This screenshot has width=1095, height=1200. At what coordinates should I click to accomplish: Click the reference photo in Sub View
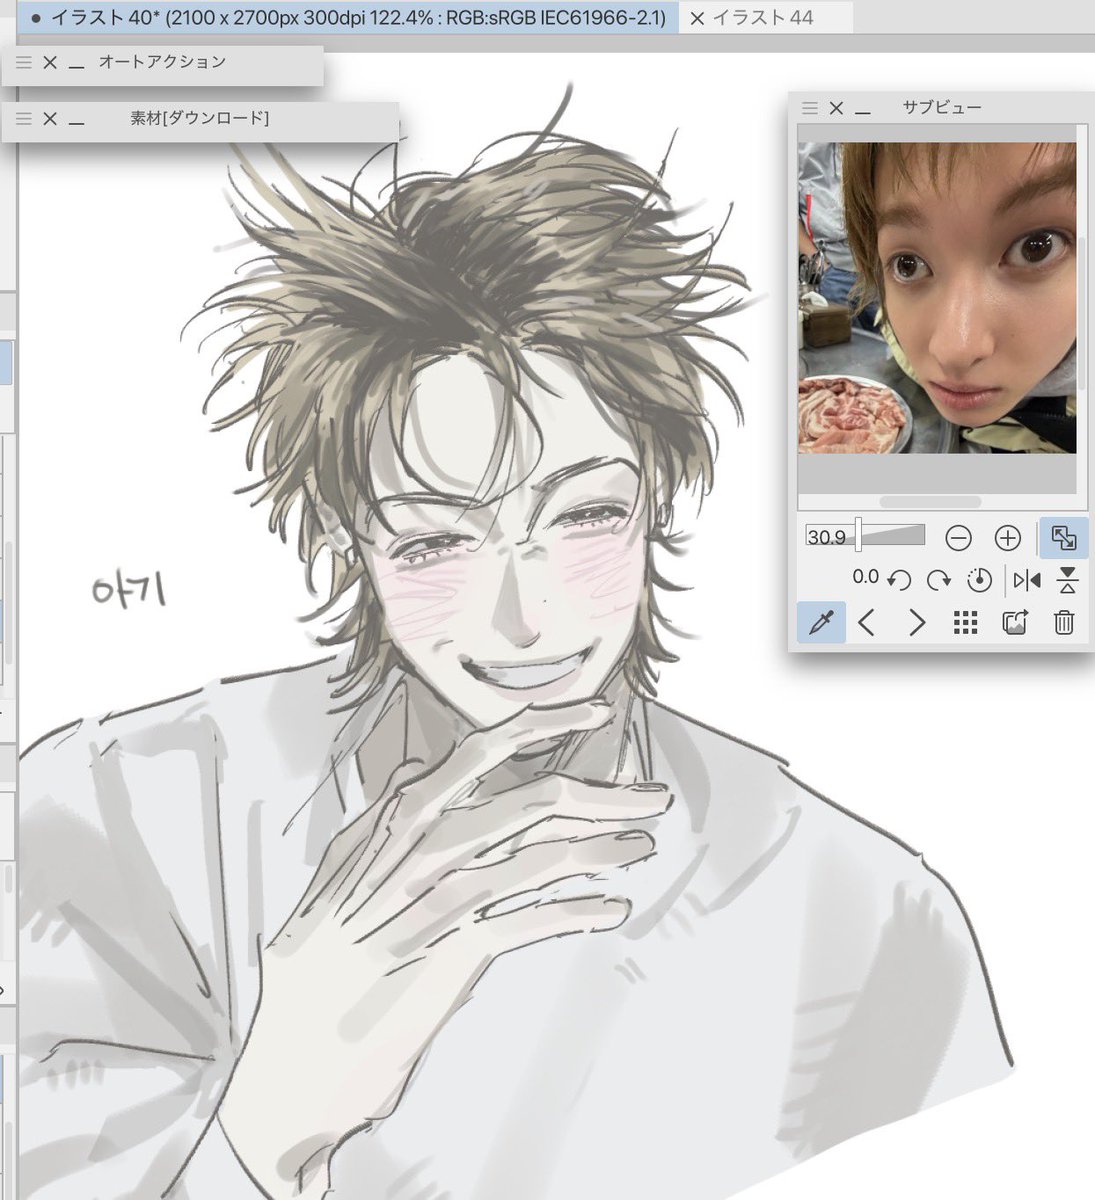tap(937, 297)
